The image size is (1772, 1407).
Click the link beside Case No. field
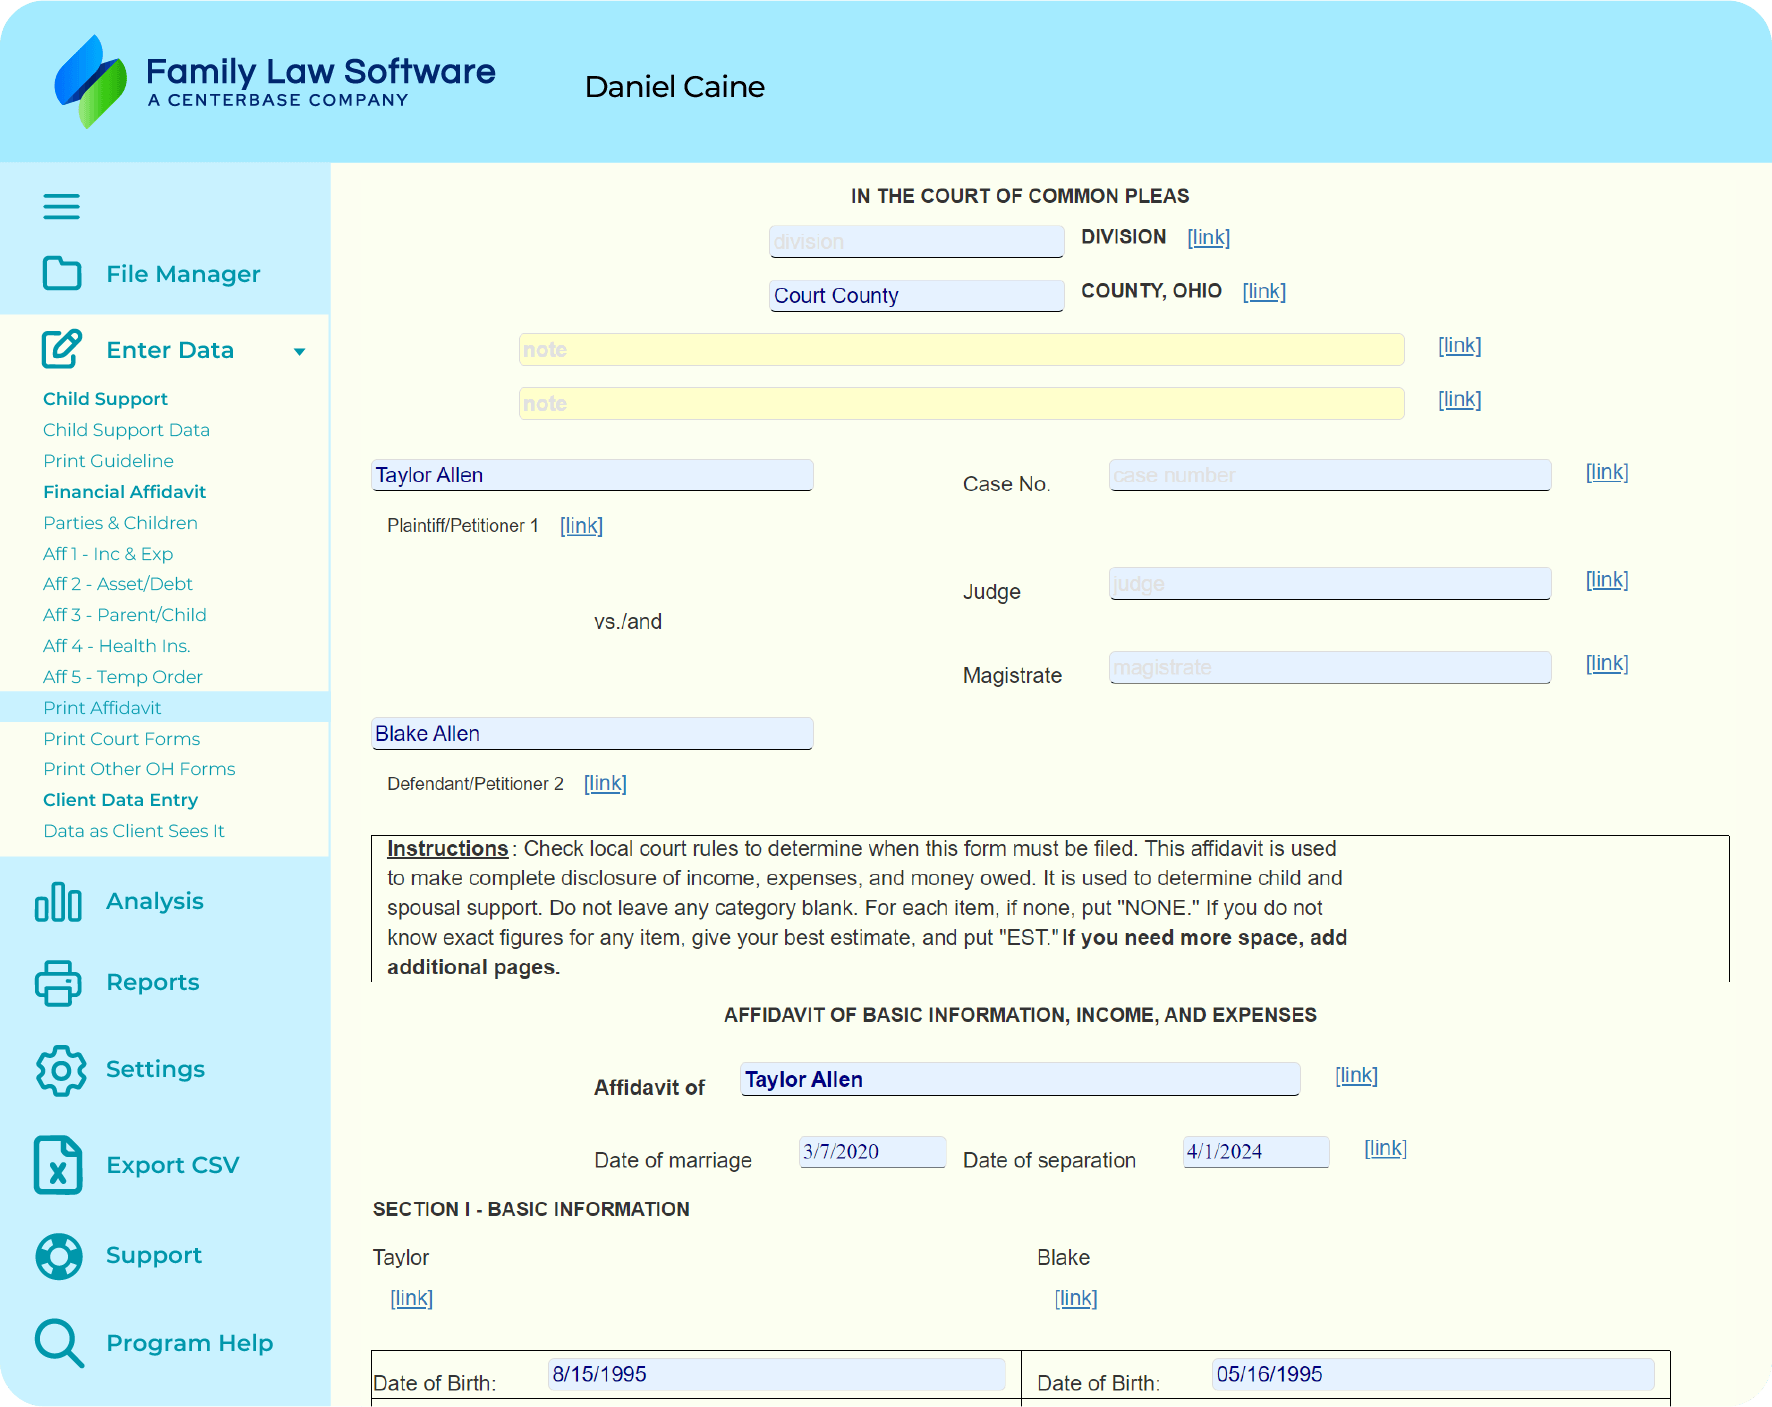[x=1606, y=472]
